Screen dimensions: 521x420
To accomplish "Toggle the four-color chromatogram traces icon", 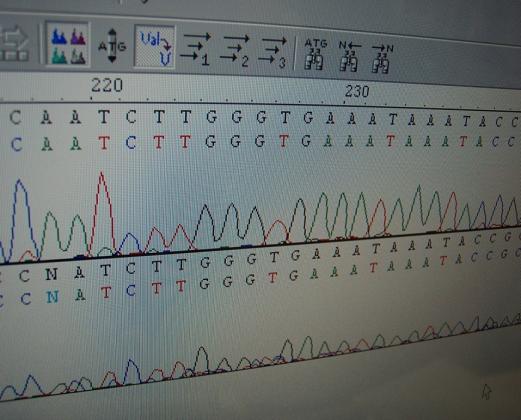I will (x=68, y=45).
